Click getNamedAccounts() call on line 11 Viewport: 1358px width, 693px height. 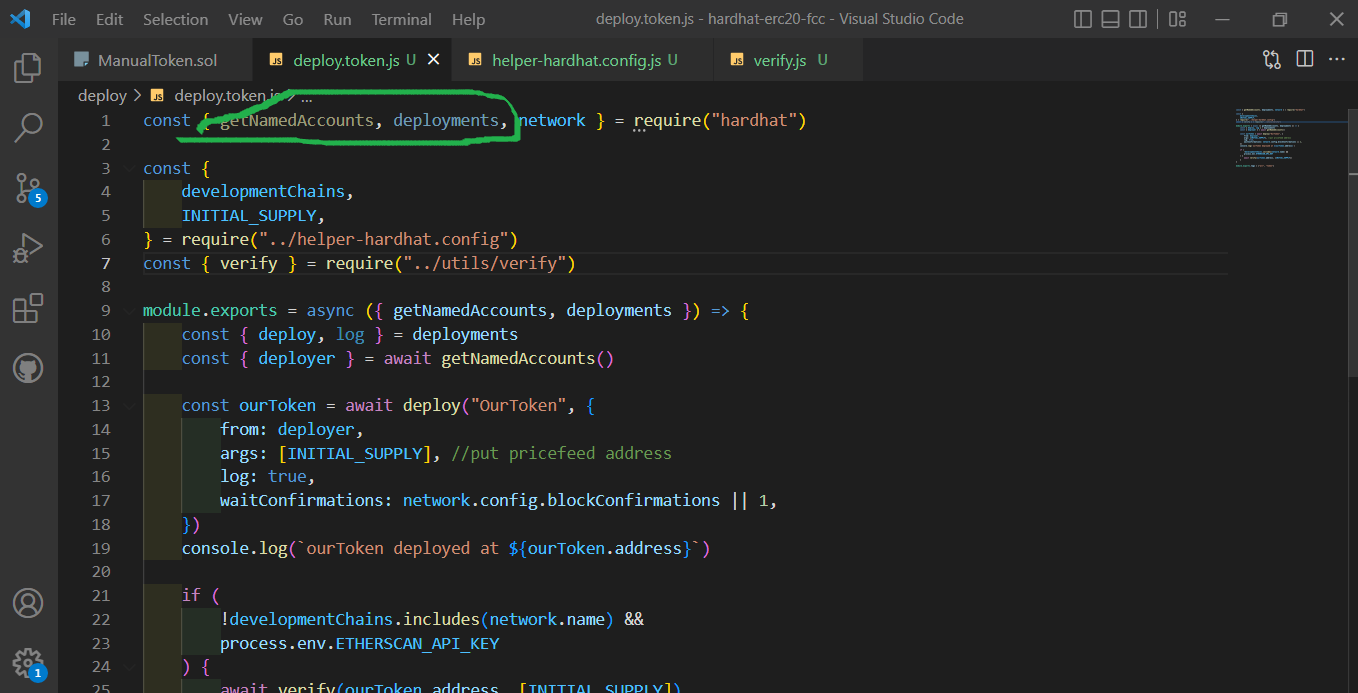click(527, 358)
